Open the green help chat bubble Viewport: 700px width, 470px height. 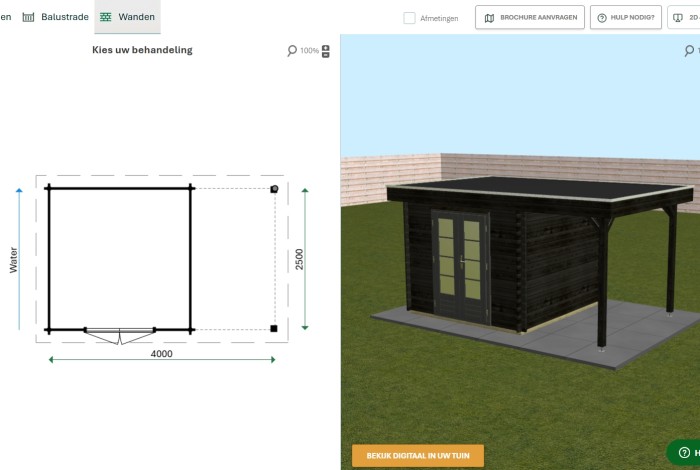coord(684,453)
